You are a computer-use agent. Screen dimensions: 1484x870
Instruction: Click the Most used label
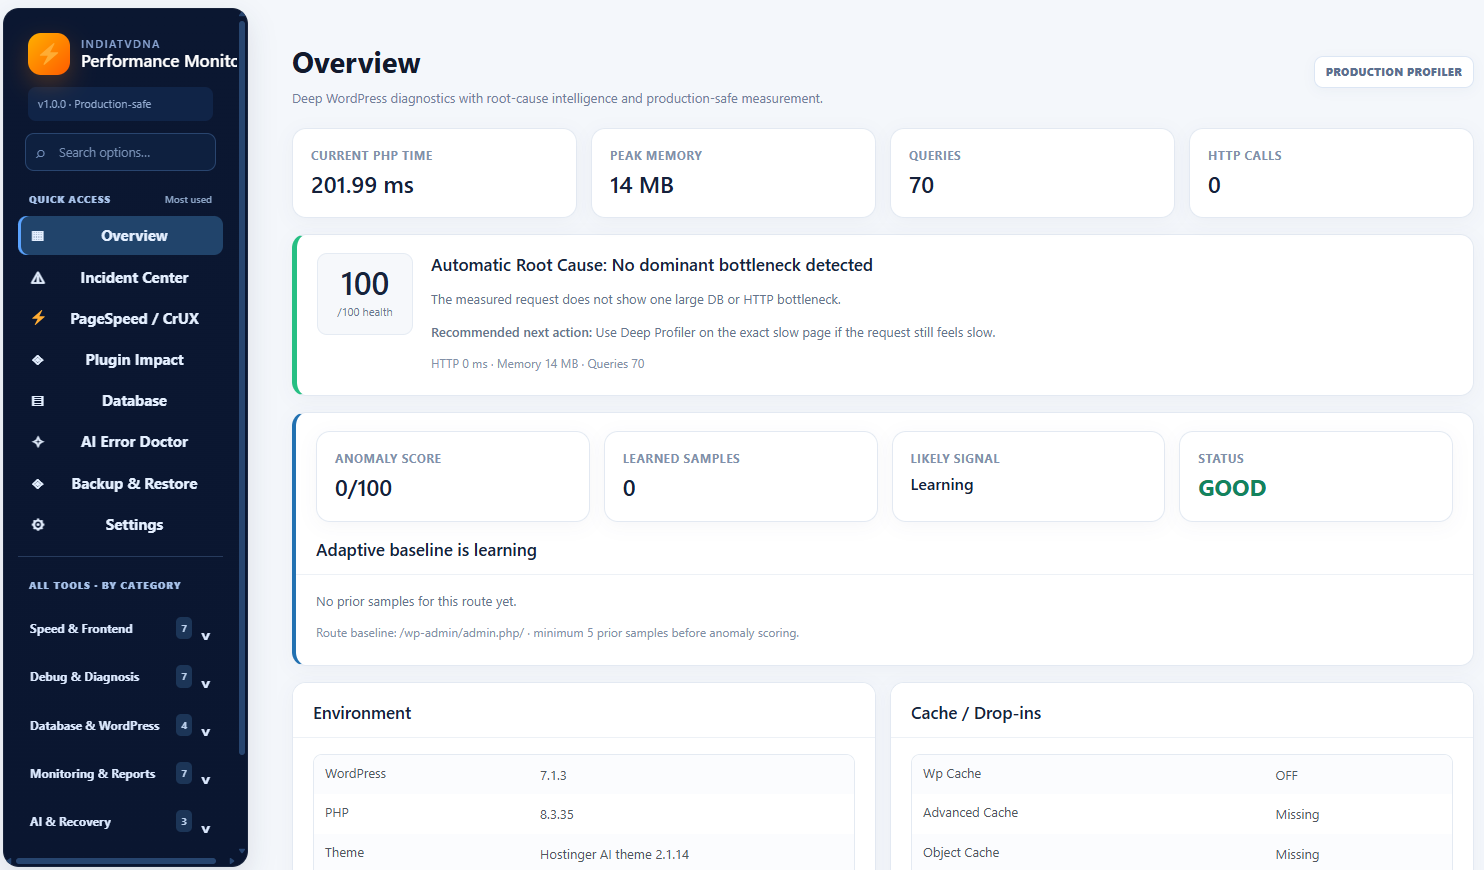[188, 200]
